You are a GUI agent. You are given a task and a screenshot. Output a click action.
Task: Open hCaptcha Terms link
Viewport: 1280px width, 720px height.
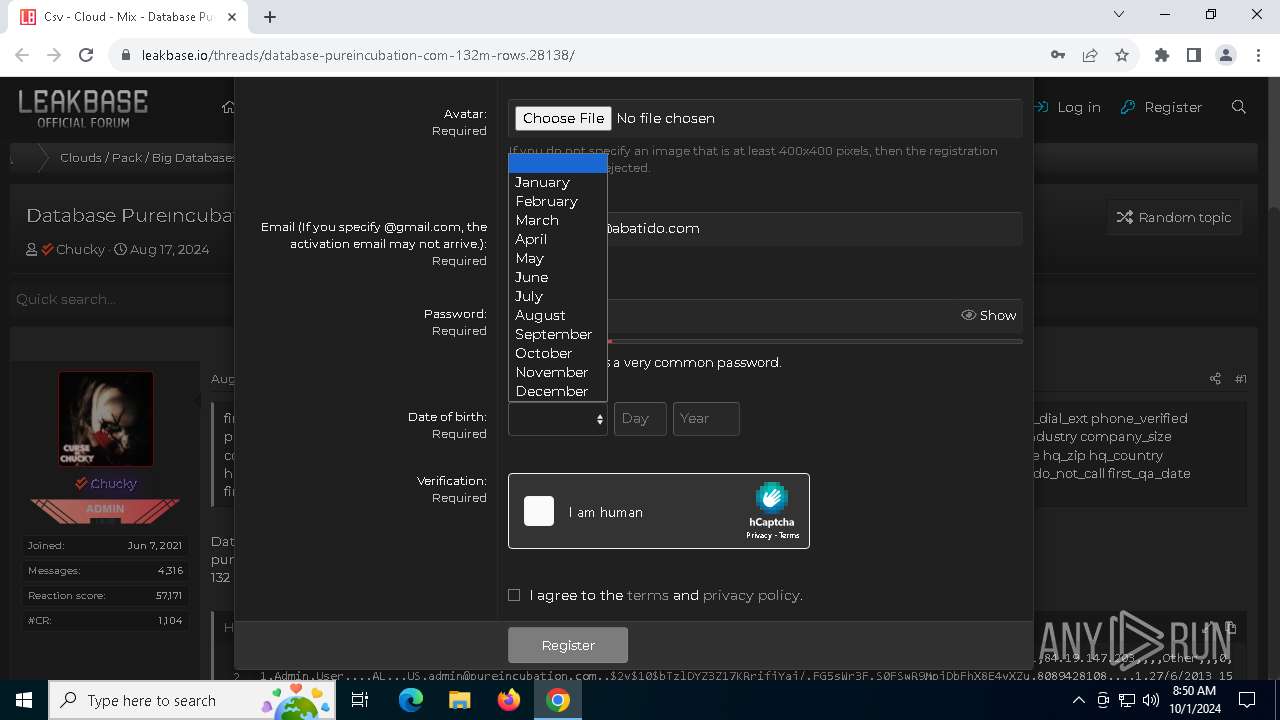[789, 536]
